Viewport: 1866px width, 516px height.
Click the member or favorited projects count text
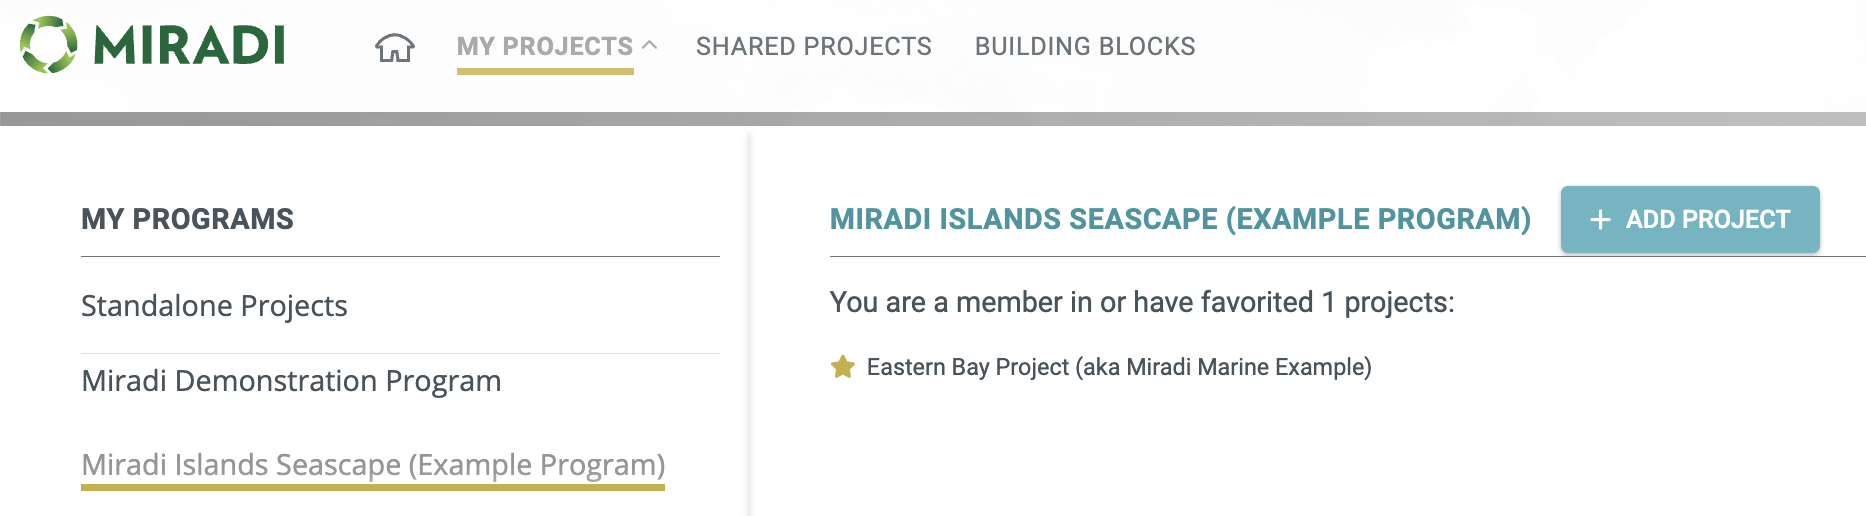[1141, 302]
